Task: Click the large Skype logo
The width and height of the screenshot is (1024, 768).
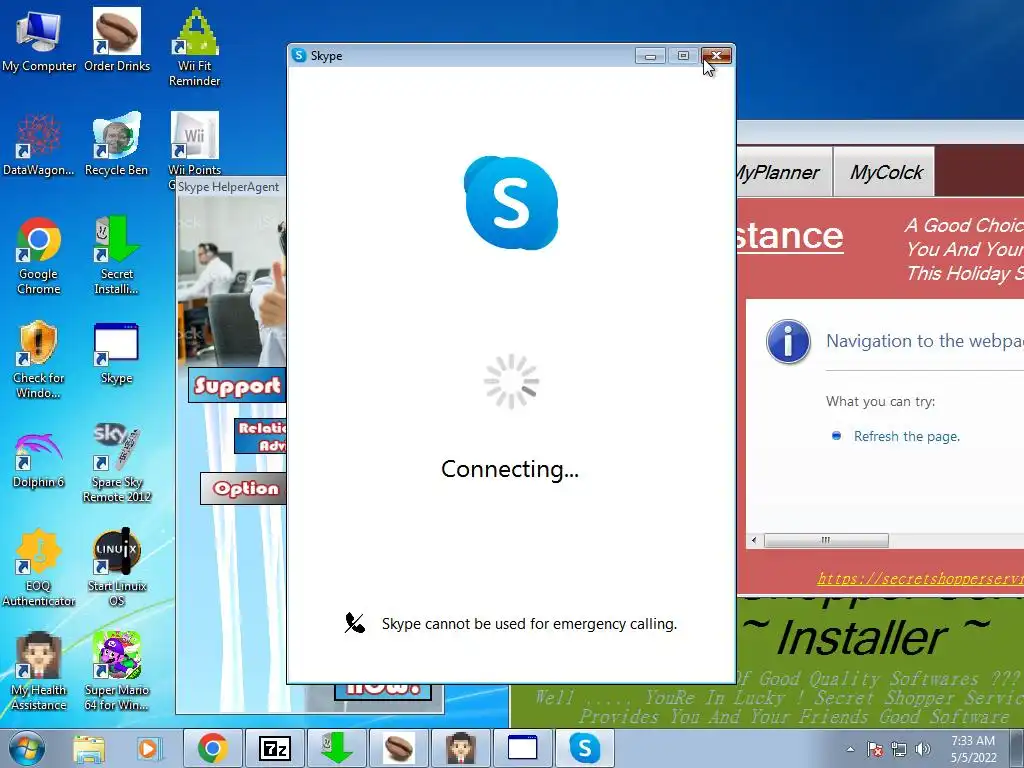Action: pos(511,202)
